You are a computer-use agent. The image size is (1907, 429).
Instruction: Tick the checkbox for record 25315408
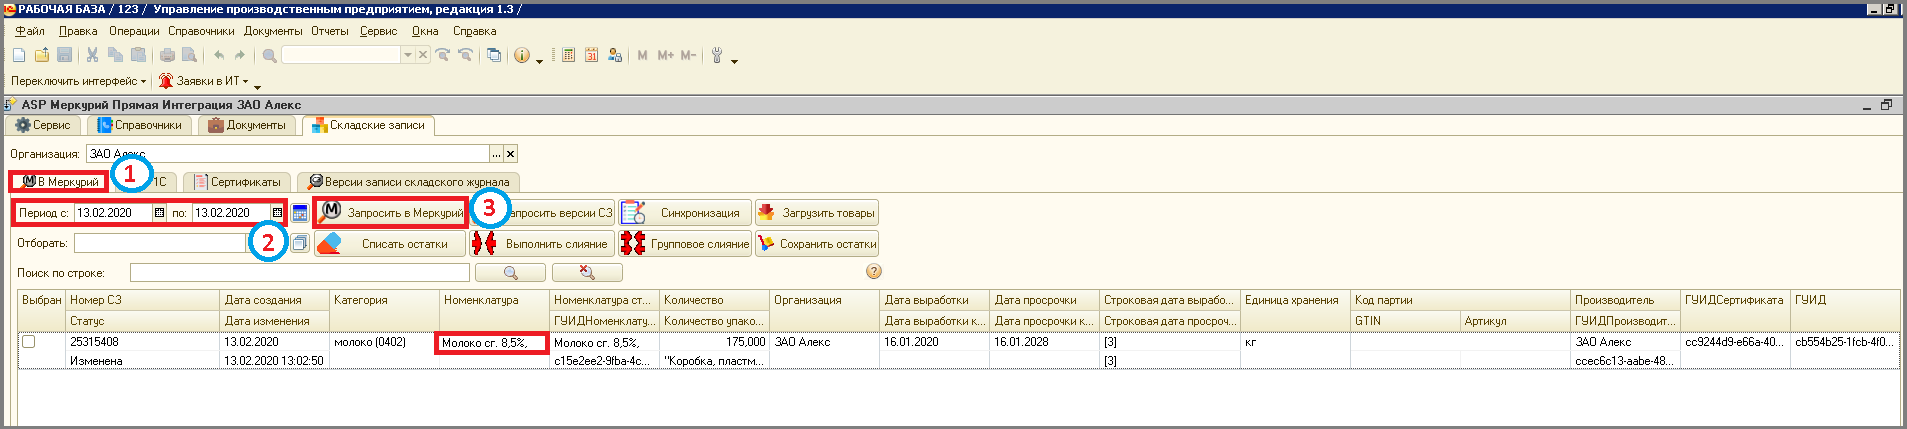click(29, 342)
